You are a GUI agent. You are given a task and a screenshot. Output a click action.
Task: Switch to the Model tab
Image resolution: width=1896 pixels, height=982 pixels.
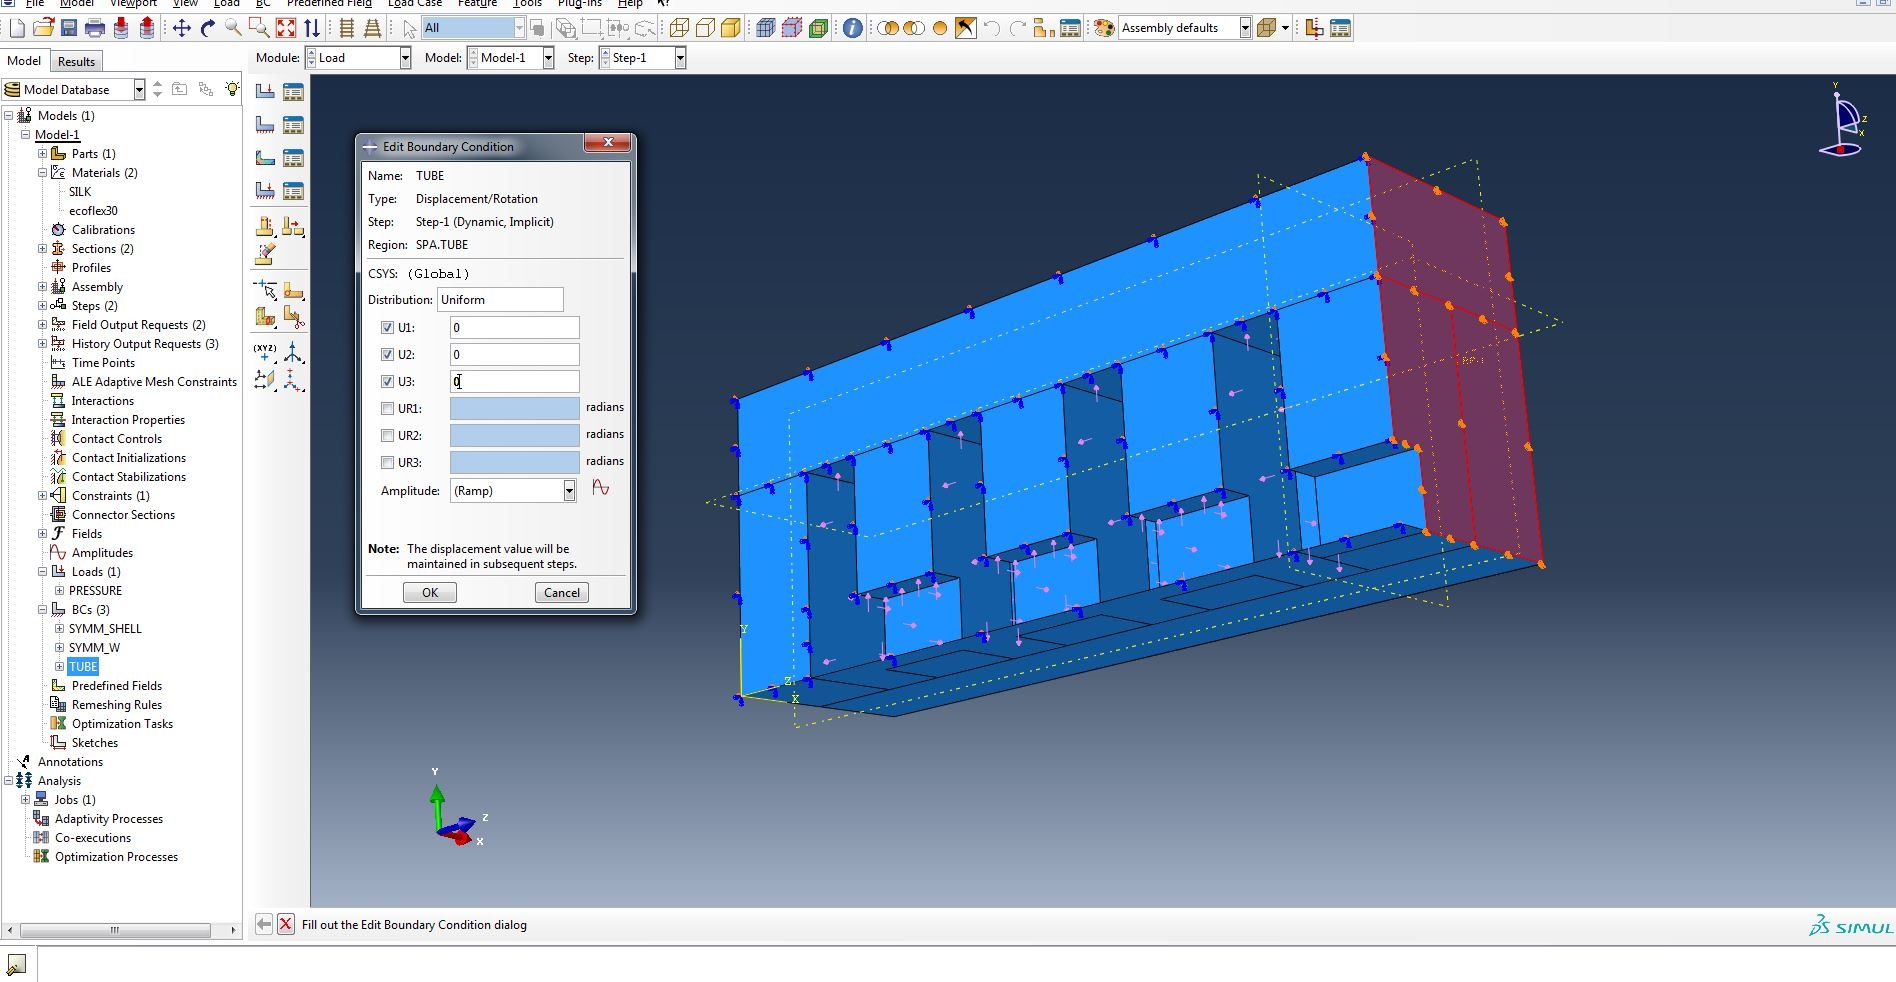point(24,61)
